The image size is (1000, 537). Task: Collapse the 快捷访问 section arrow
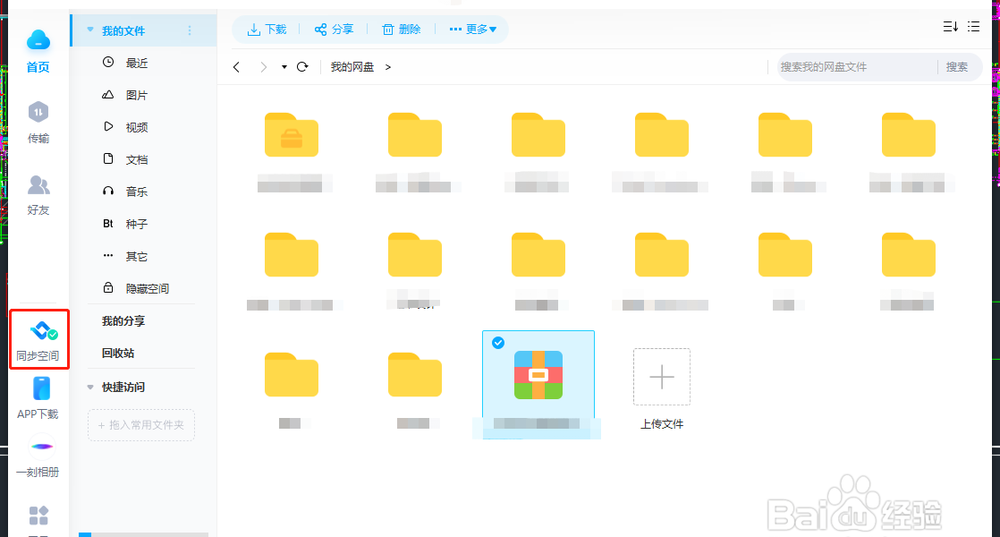90,387
